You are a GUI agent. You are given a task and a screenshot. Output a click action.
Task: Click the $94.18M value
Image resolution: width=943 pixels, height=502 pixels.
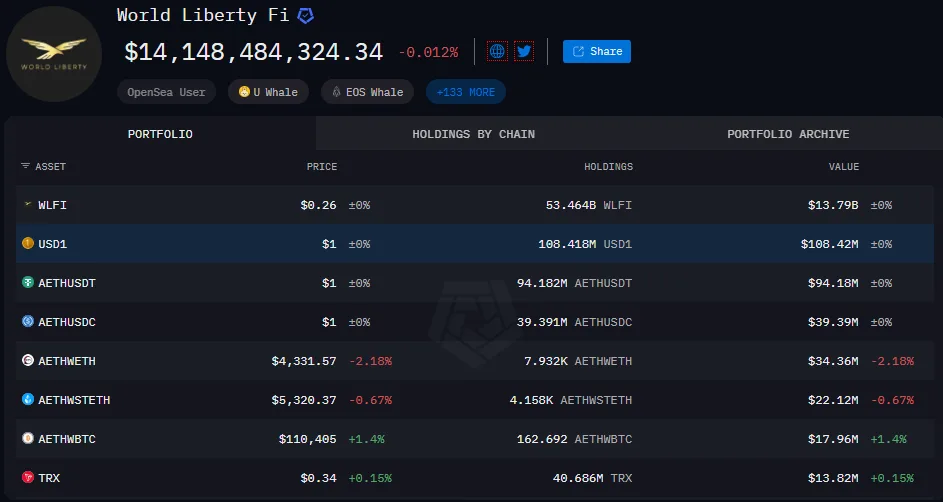tap(833, 283)
